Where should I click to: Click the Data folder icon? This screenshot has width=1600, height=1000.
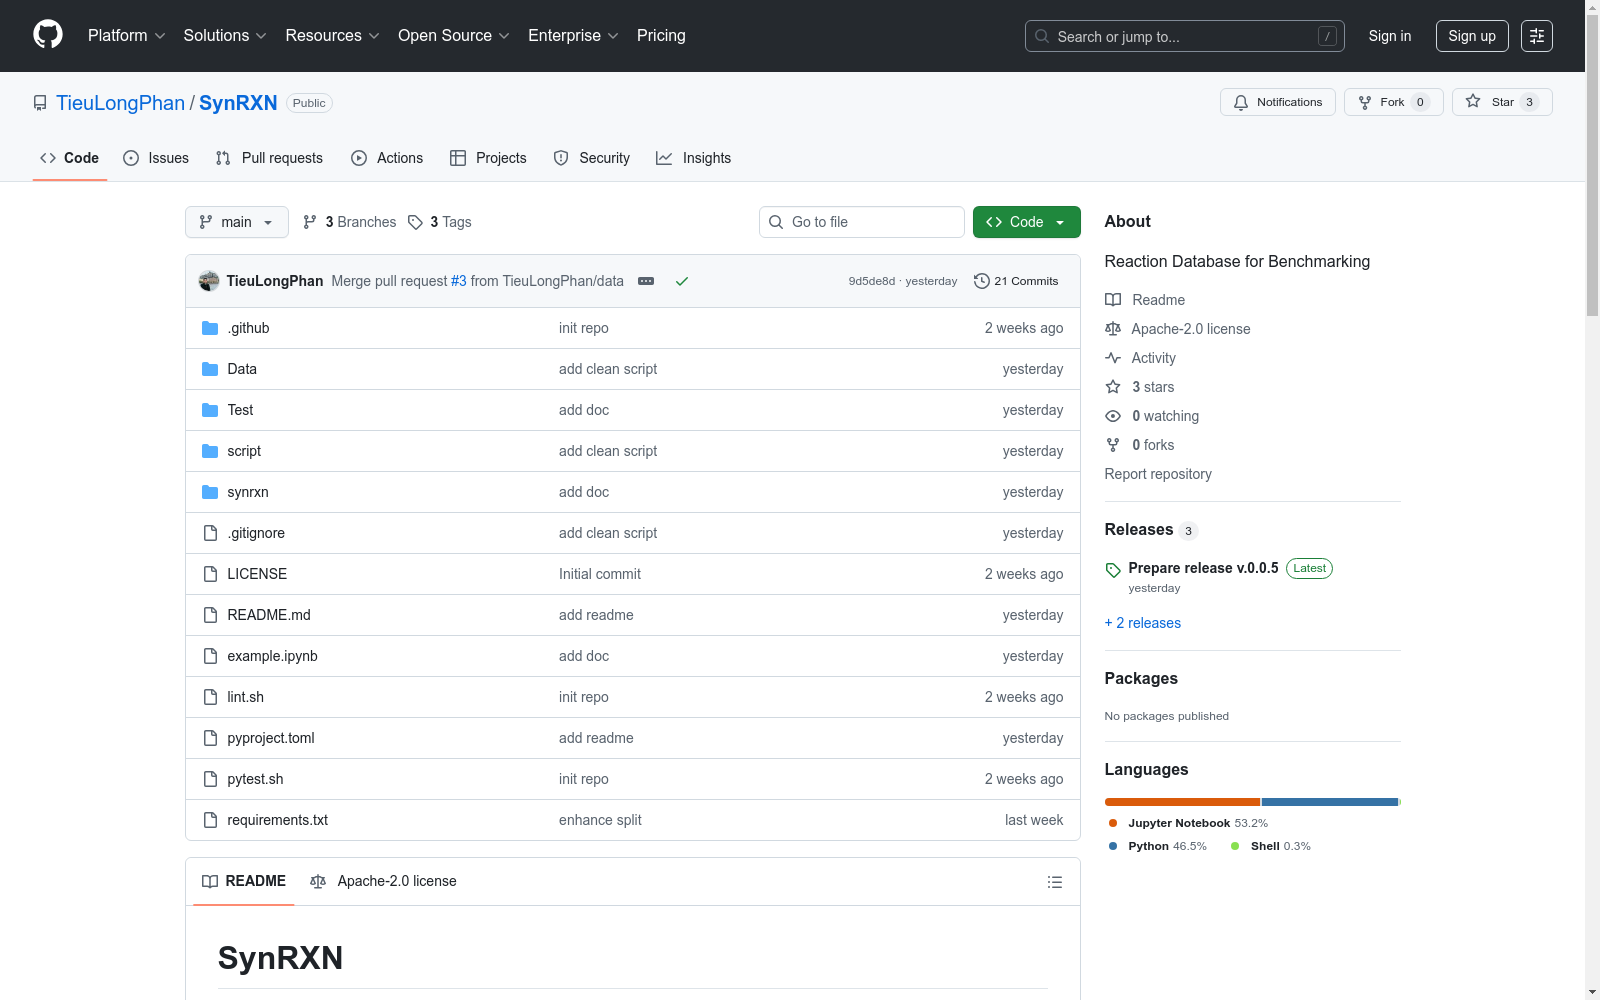[x=210, y=369]
